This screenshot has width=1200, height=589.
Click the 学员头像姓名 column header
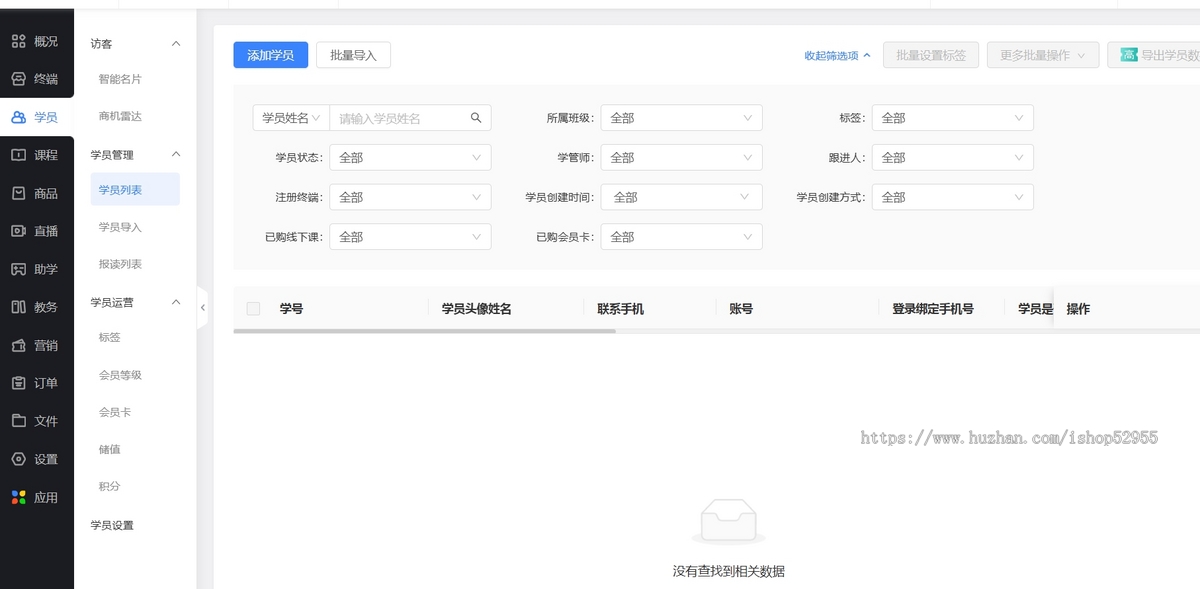coord(477,309)
